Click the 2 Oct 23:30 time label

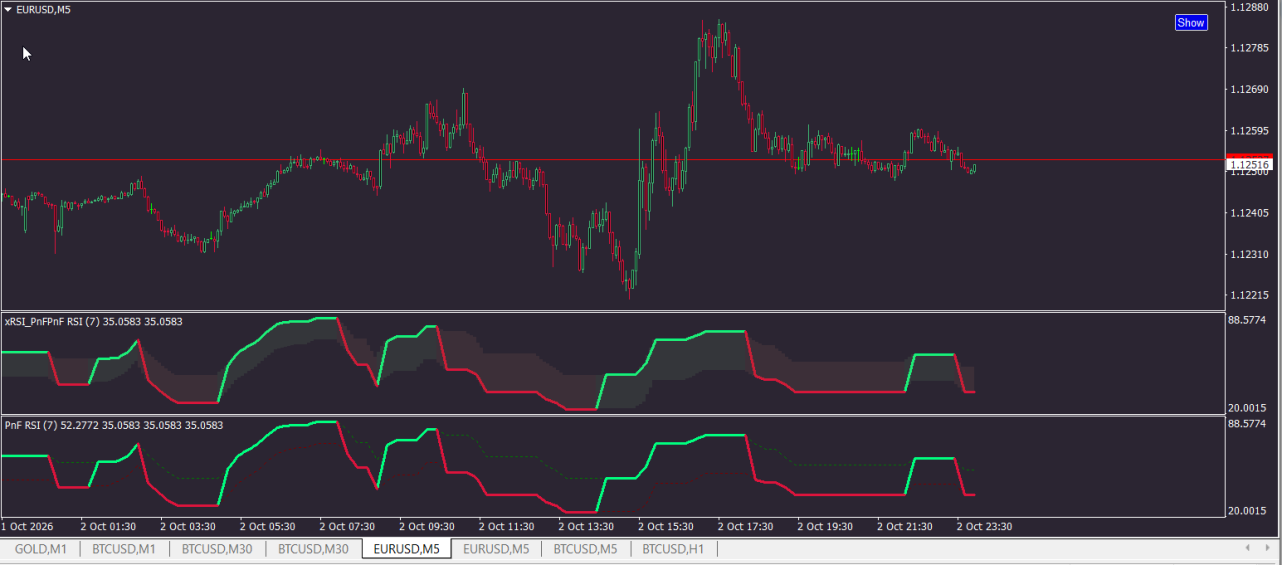[984, 526]
